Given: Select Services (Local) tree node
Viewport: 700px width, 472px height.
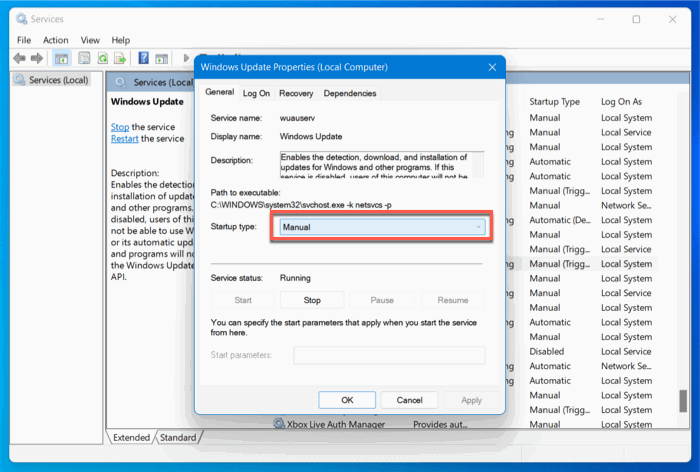Looking at the screenshot, I should point(53,80).
